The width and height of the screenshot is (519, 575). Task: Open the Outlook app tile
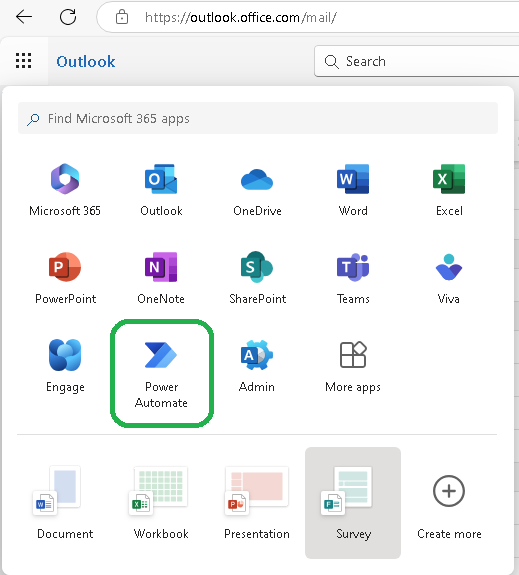[161, 190]
